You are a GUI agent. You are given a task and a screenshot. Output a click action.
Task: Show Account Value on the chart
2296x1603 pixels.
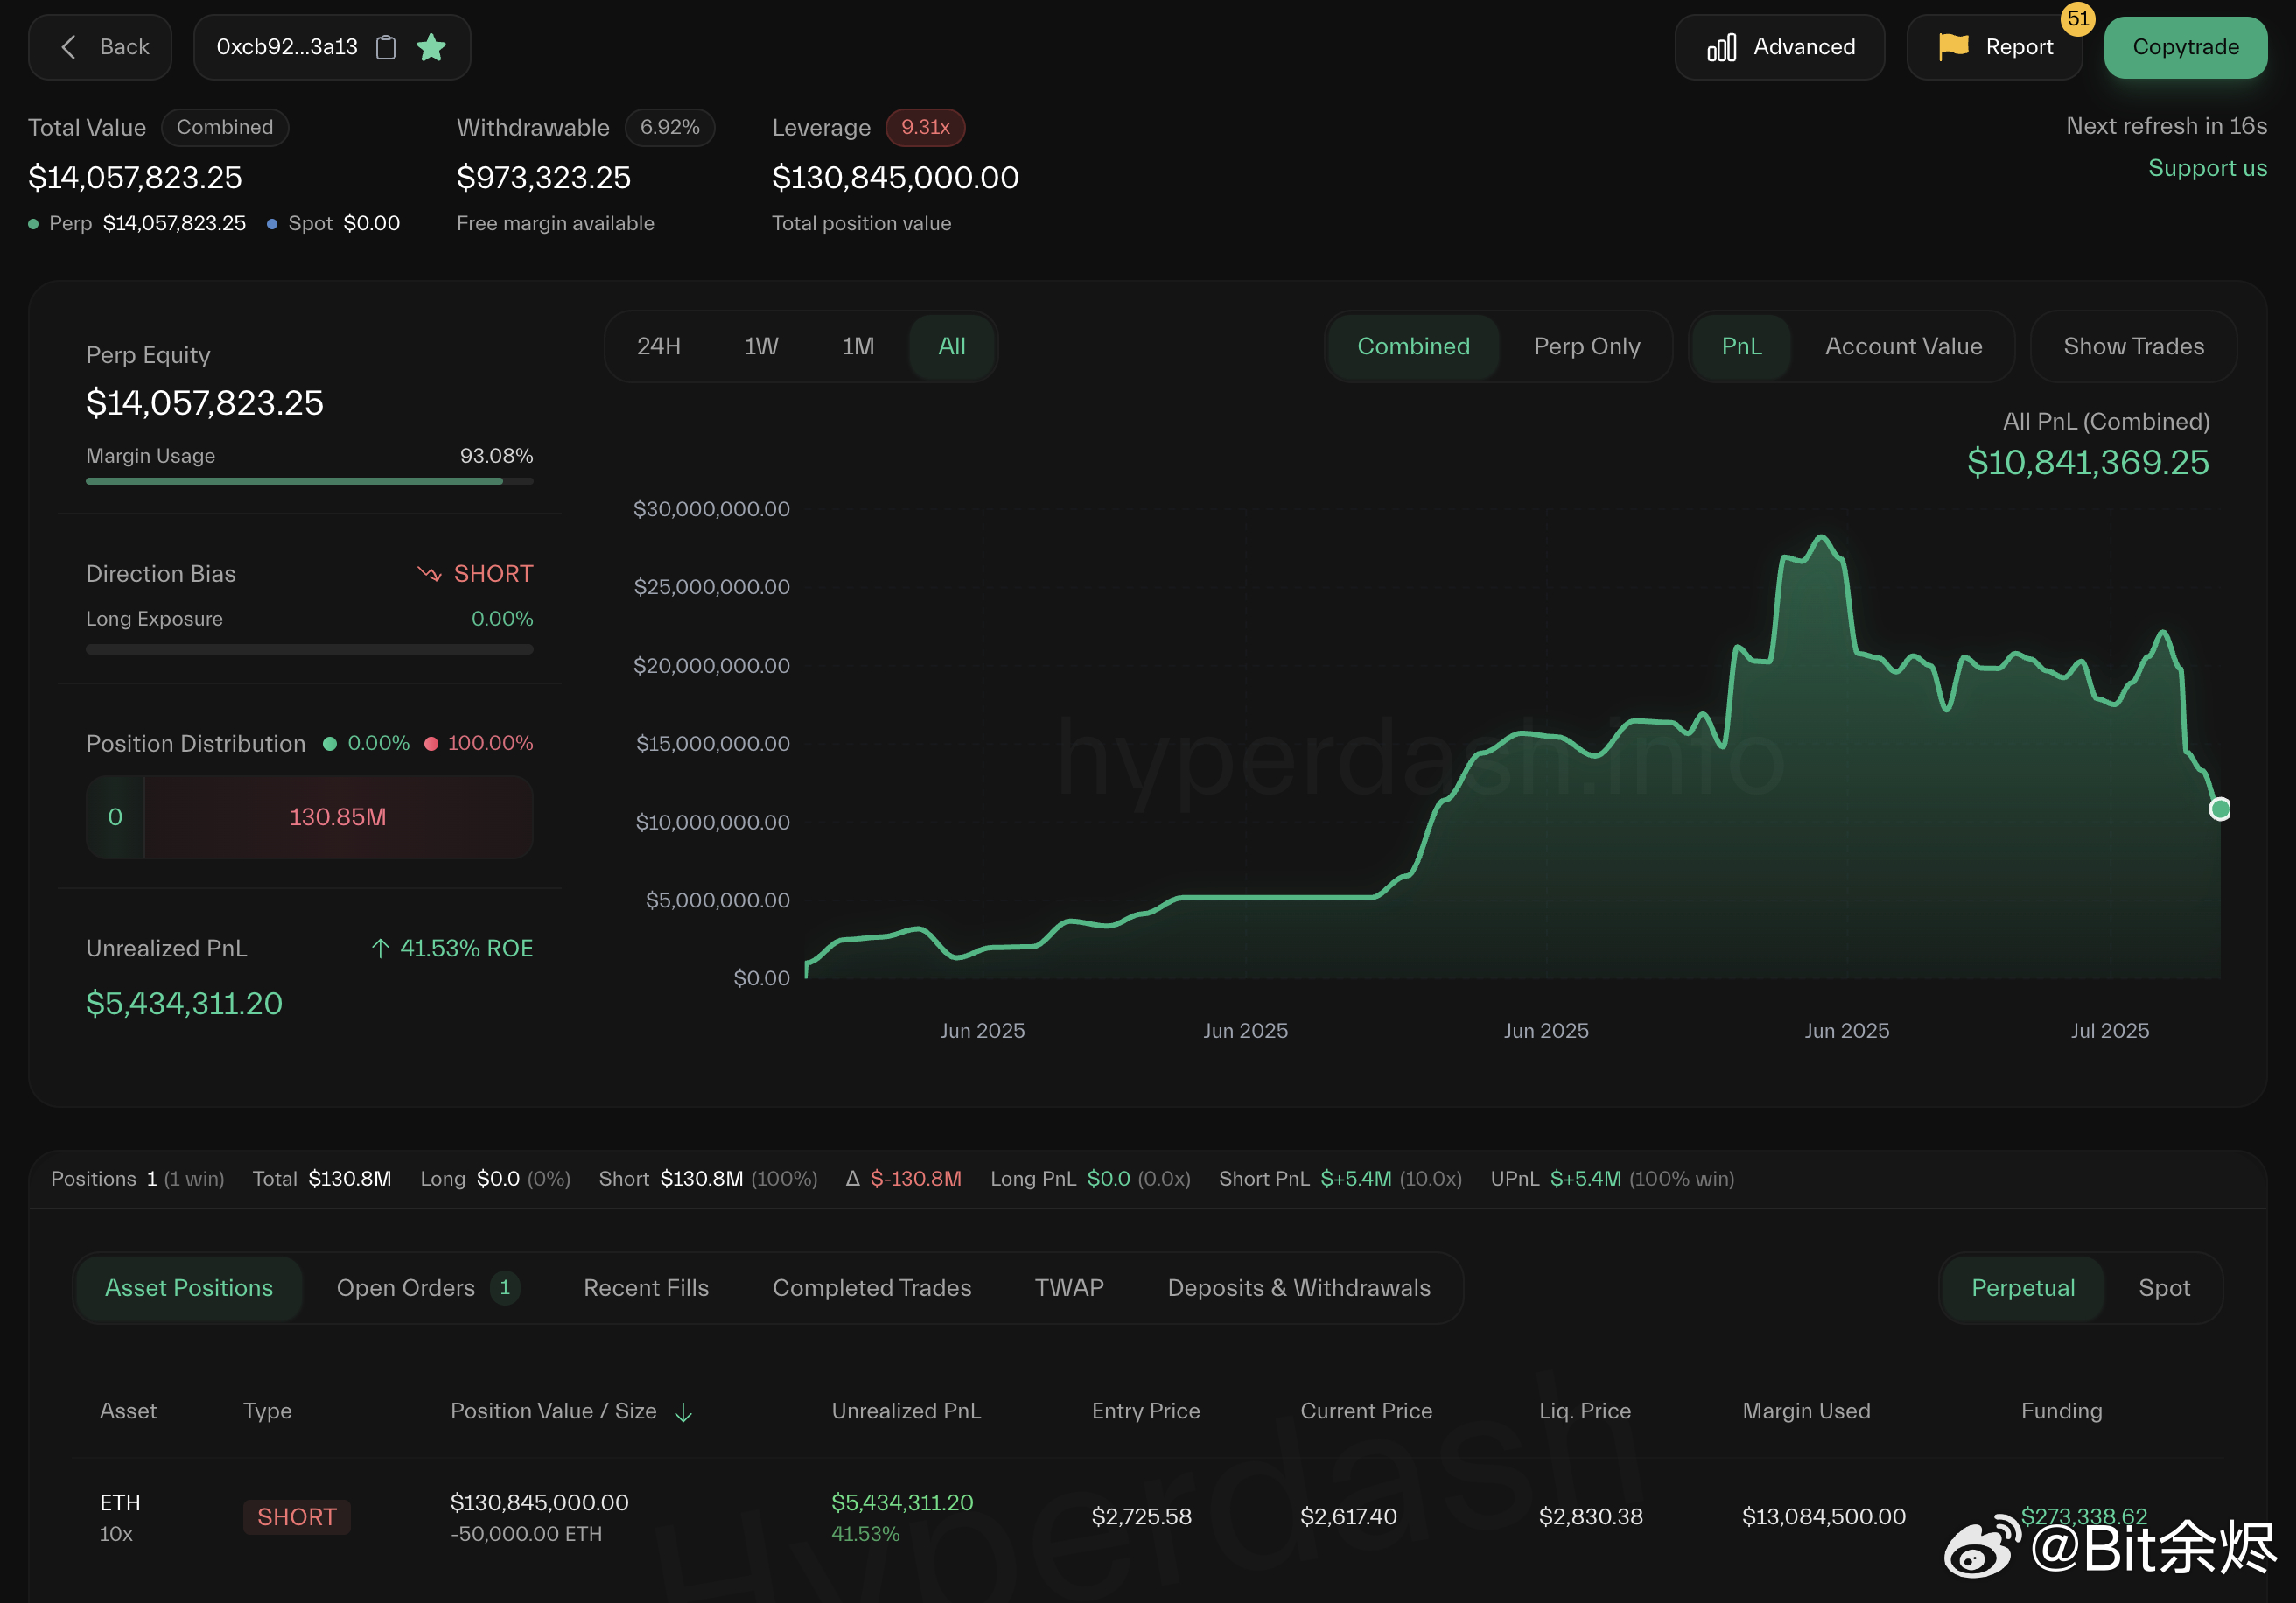tap(1903, 346)
